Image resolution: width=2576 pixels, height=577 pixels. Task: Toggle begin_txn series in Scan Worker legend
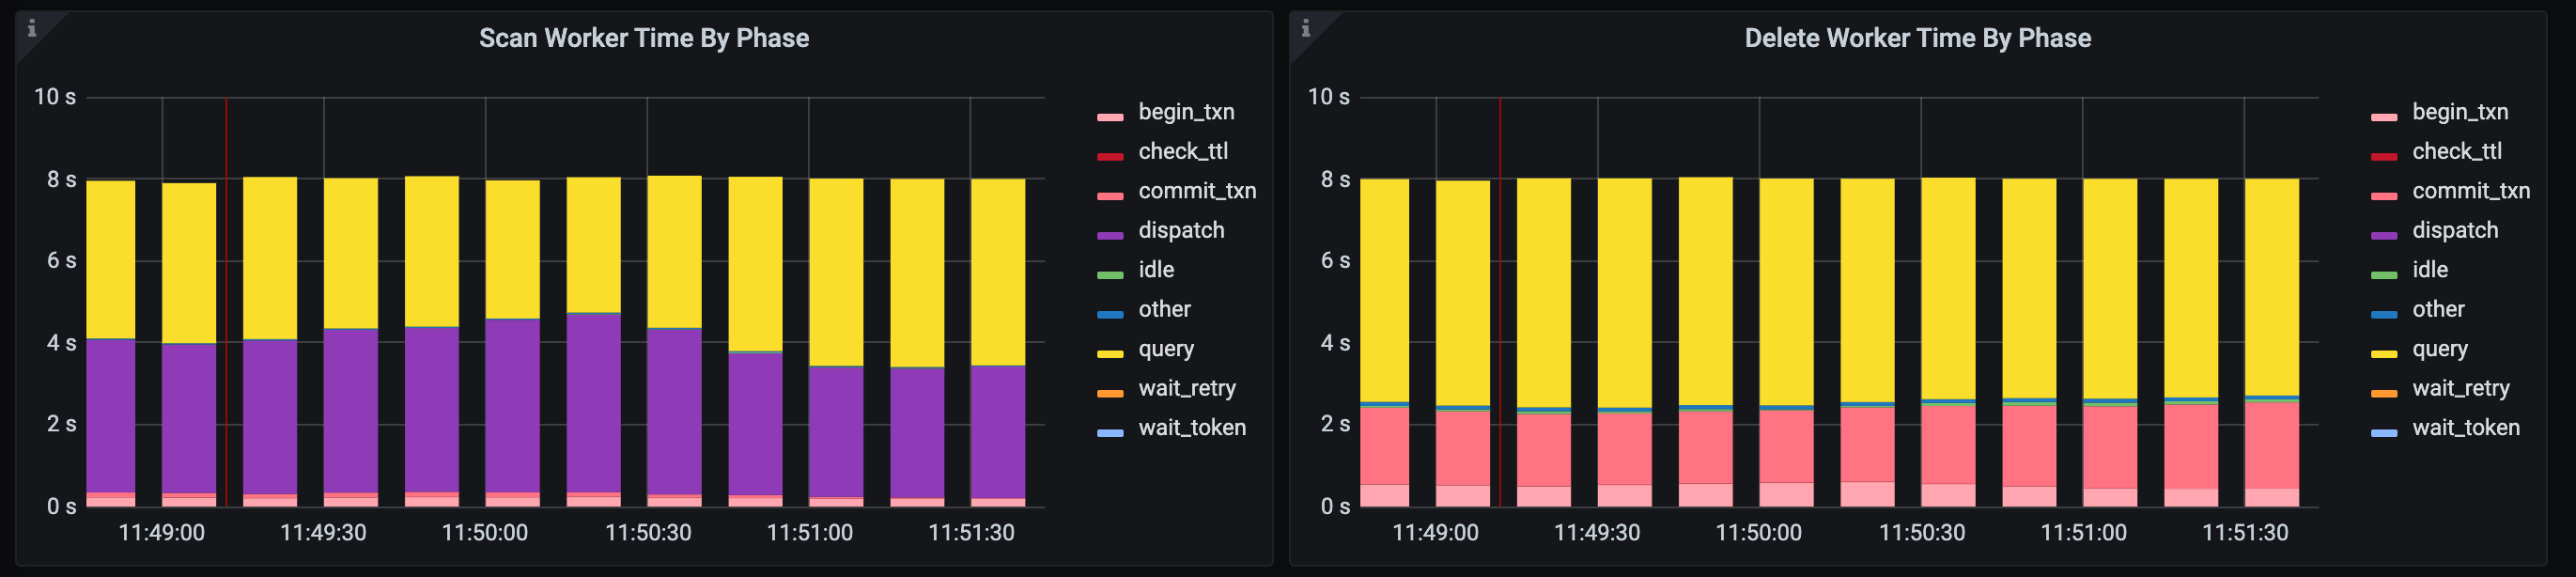1185,112
